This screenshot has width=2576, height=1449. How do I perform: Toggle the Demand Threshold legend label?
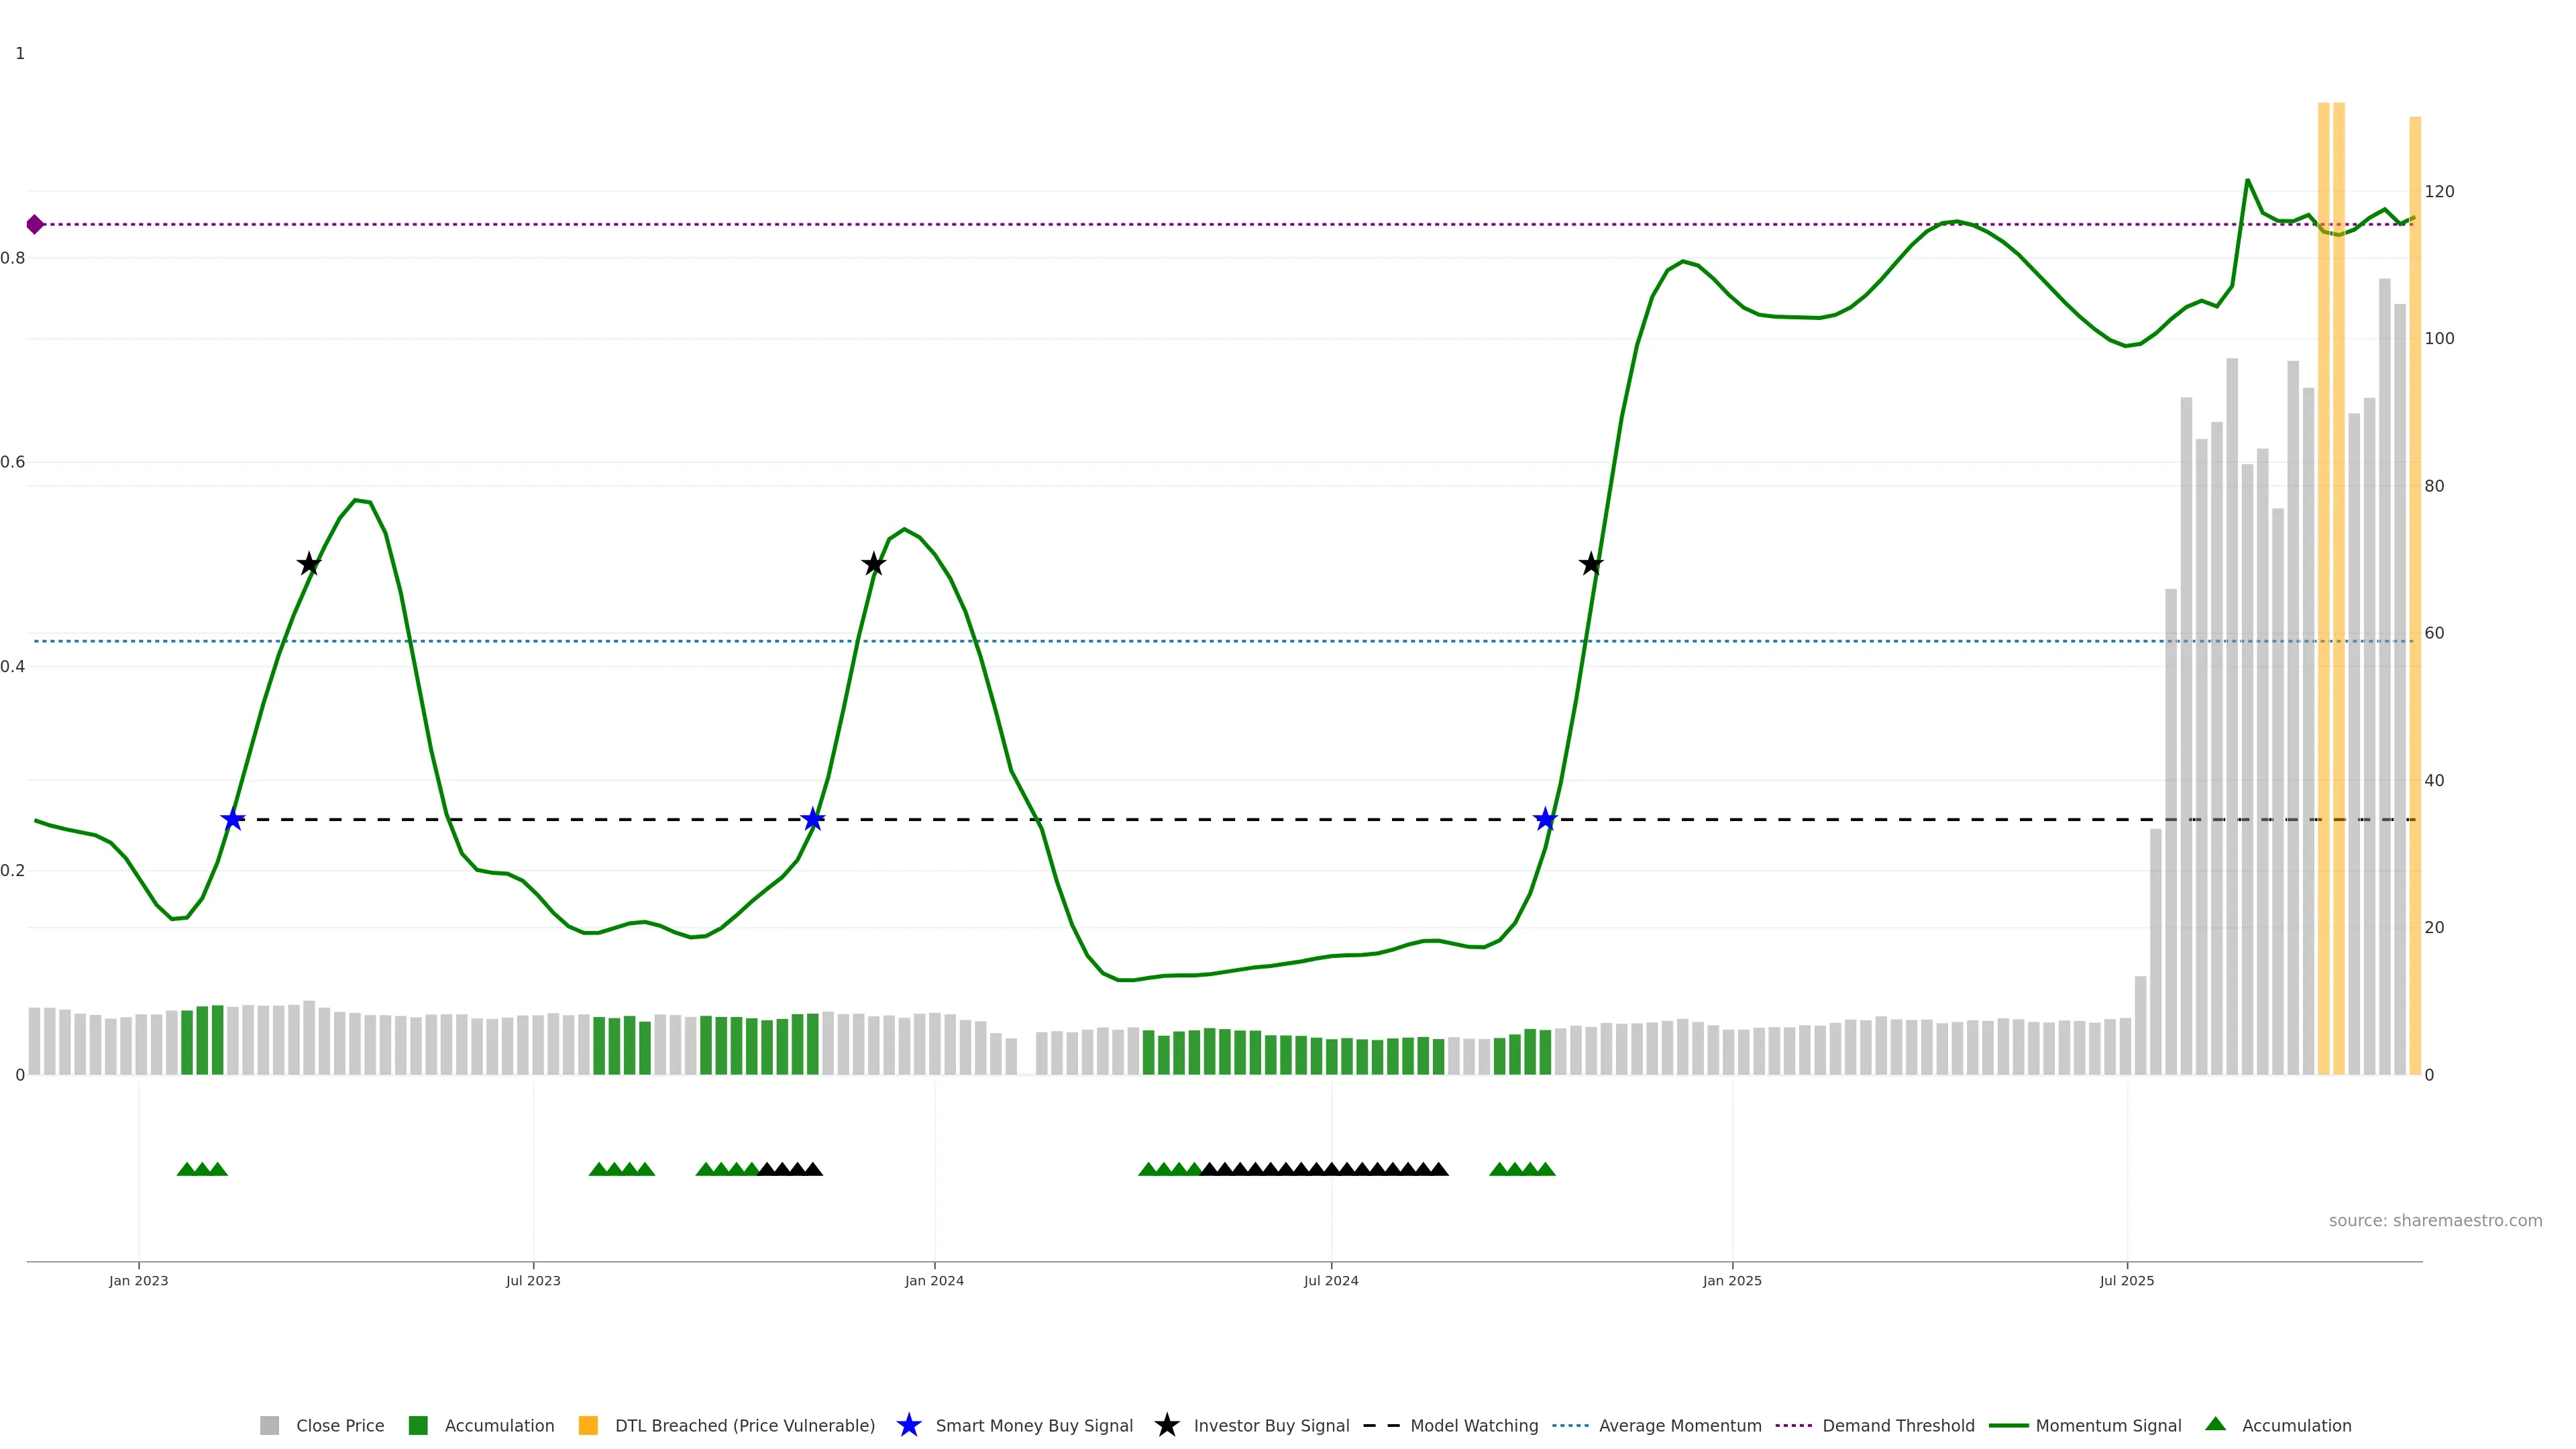1898,1426
